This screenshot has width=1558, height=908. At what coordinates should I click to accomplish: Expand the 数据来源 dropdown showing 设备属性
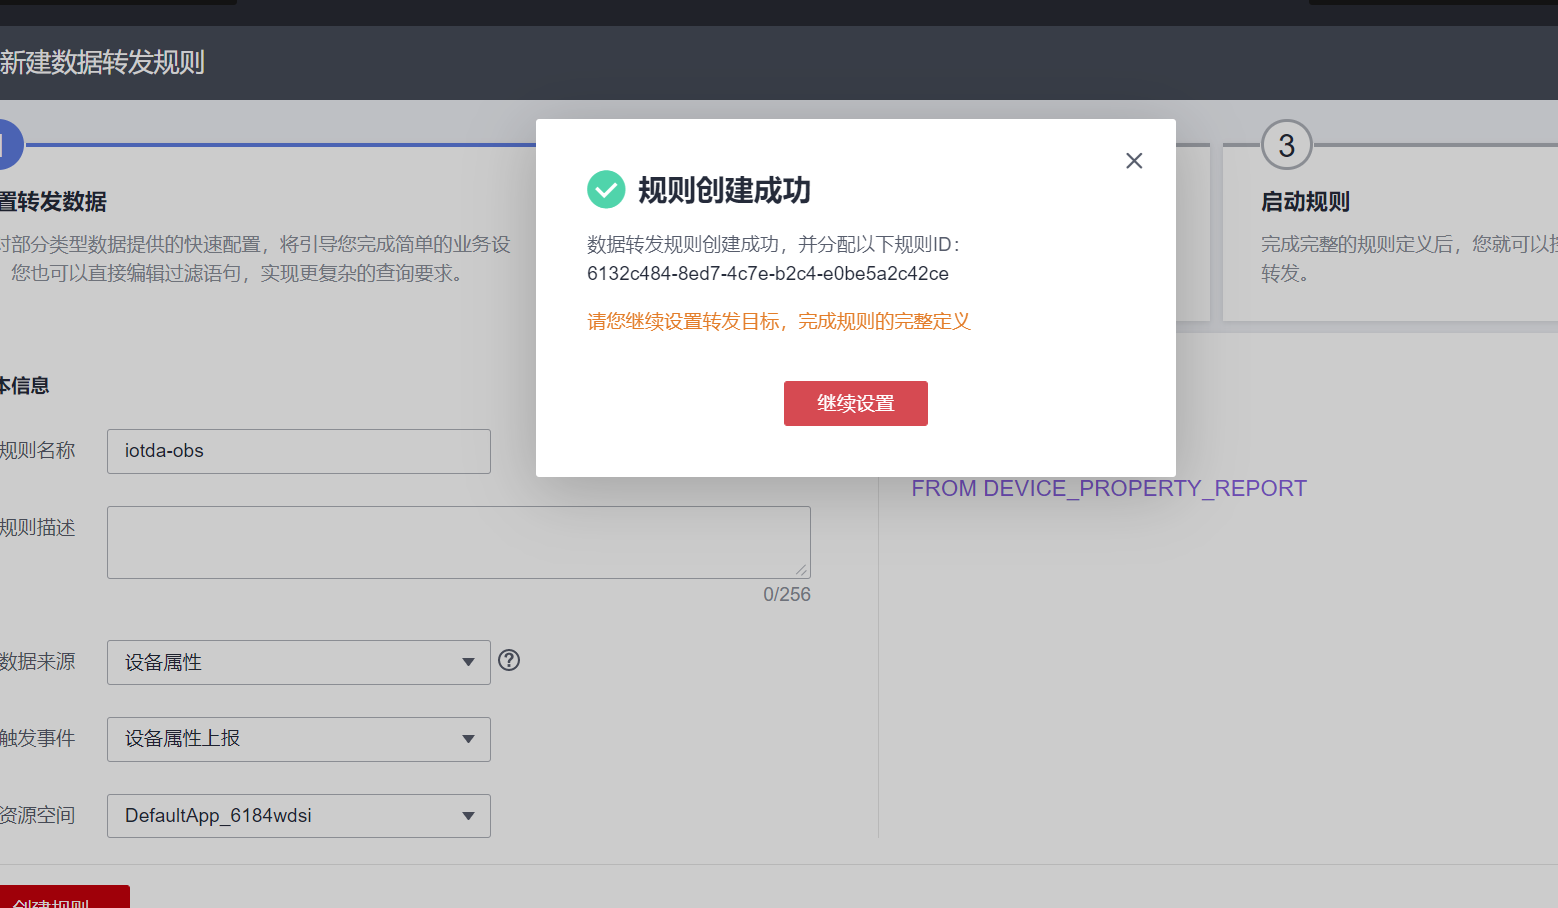(299, 662)
